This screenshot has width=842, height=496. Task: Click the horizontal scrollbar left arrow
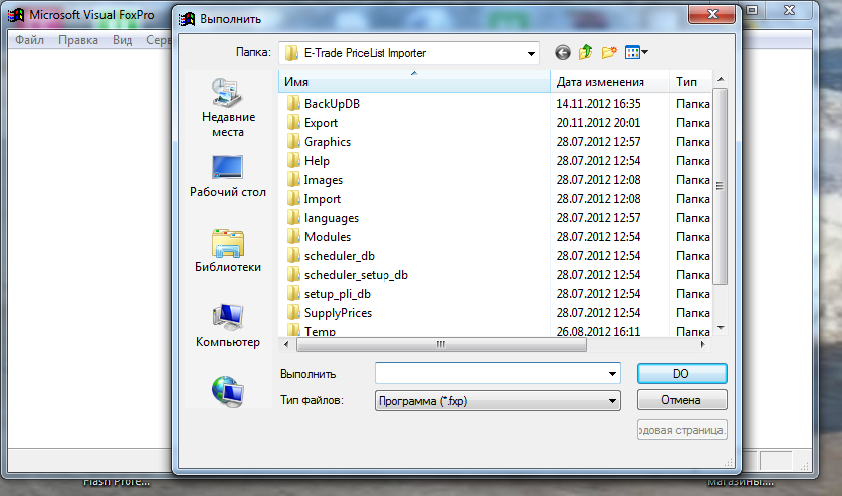(x=286, y=344)
